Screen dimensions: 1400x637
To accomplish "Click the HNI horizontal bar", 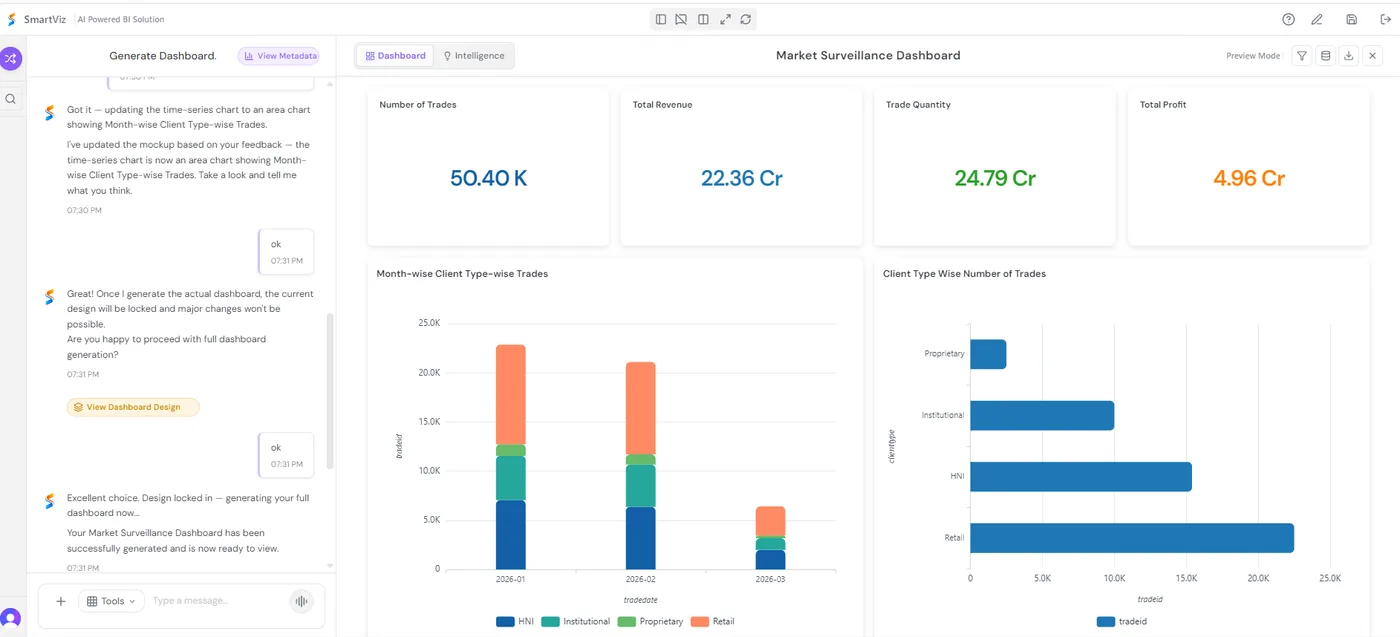I will click(x=1081, y=477).
